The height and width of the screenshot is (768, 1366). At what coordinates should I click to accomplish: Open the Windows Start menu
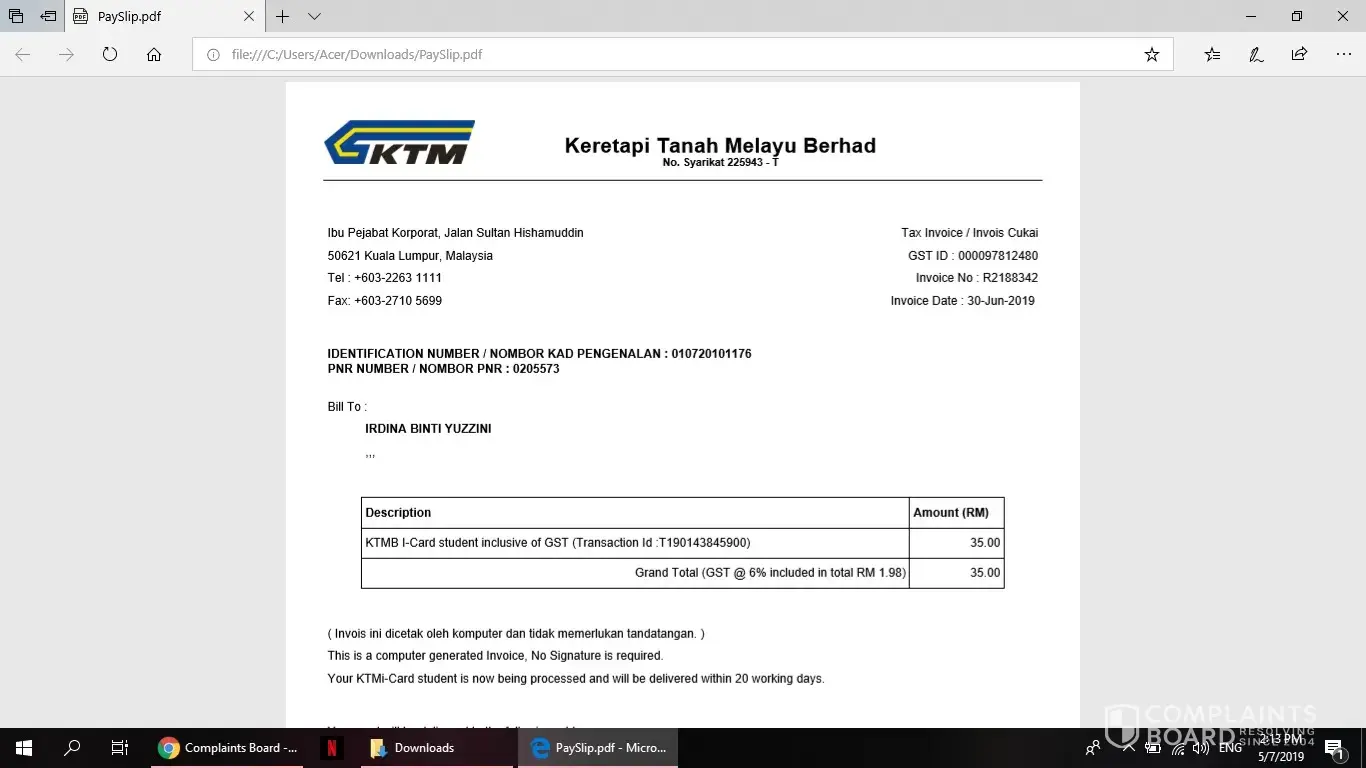click(24, 748)
